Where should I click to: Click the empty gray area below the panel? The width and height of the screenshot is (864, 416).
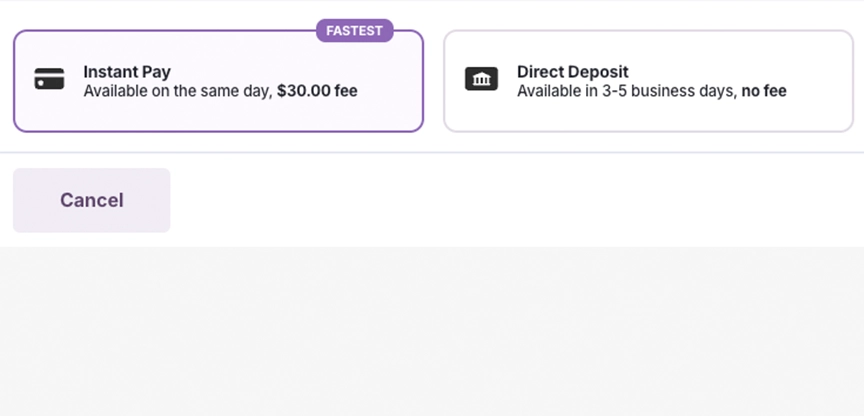pyautogui.click(x=432, y=331)
